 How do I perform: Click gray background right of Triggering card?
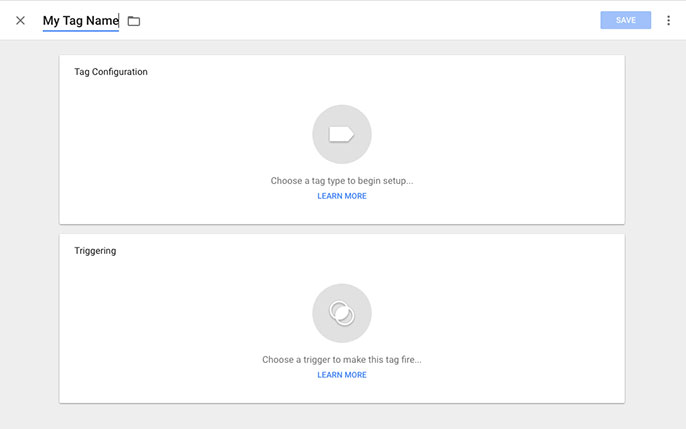click(x=655, y=320)
